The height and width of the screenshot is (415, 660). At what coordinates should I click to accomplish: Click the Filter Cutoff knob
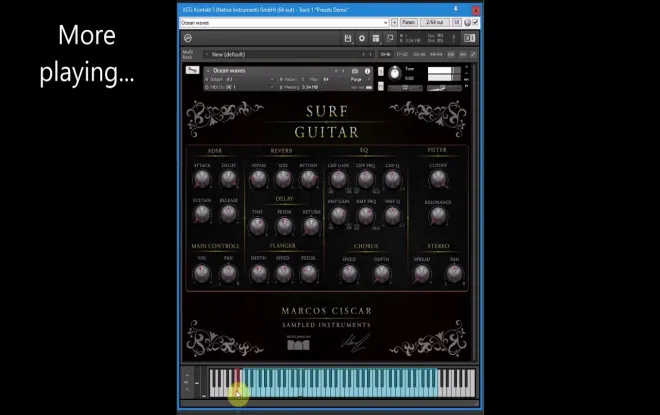click(438, 180)
